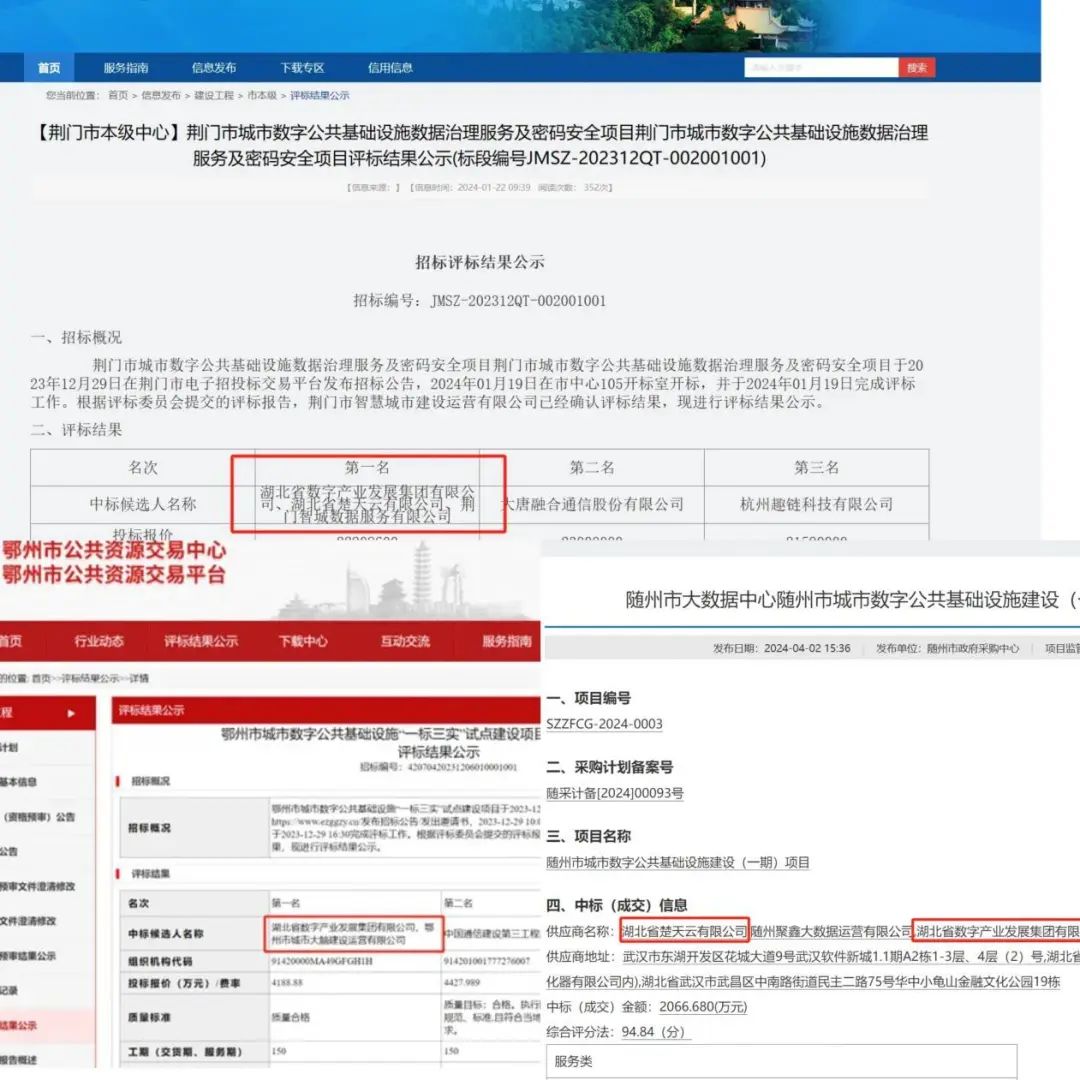Image resolution: width=1080 pixels, height=1080 pixels.
Task: Open 服务指南 in the red Ezhou navigation bar
Action: click(x=507, y=641)
